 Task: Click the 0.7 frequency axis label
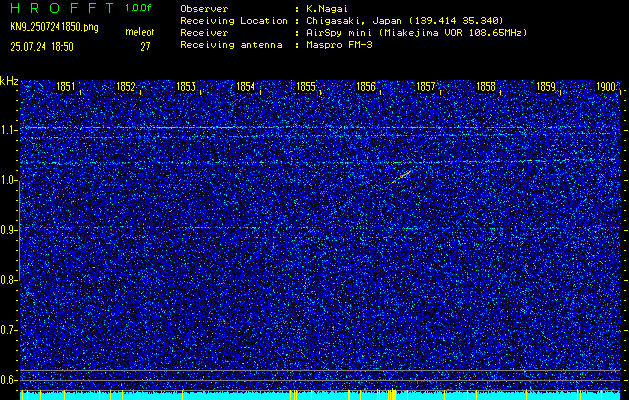point(7,330)
